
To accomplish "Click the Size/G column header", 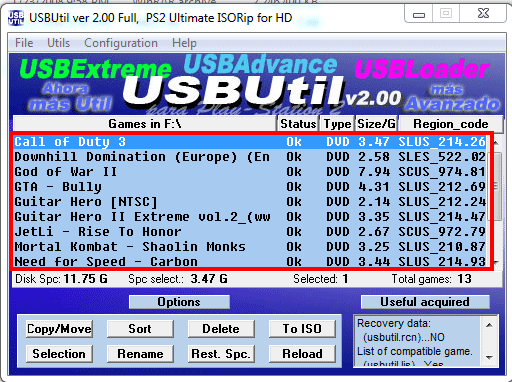I will pyautogui.click(x=376, y=124).
